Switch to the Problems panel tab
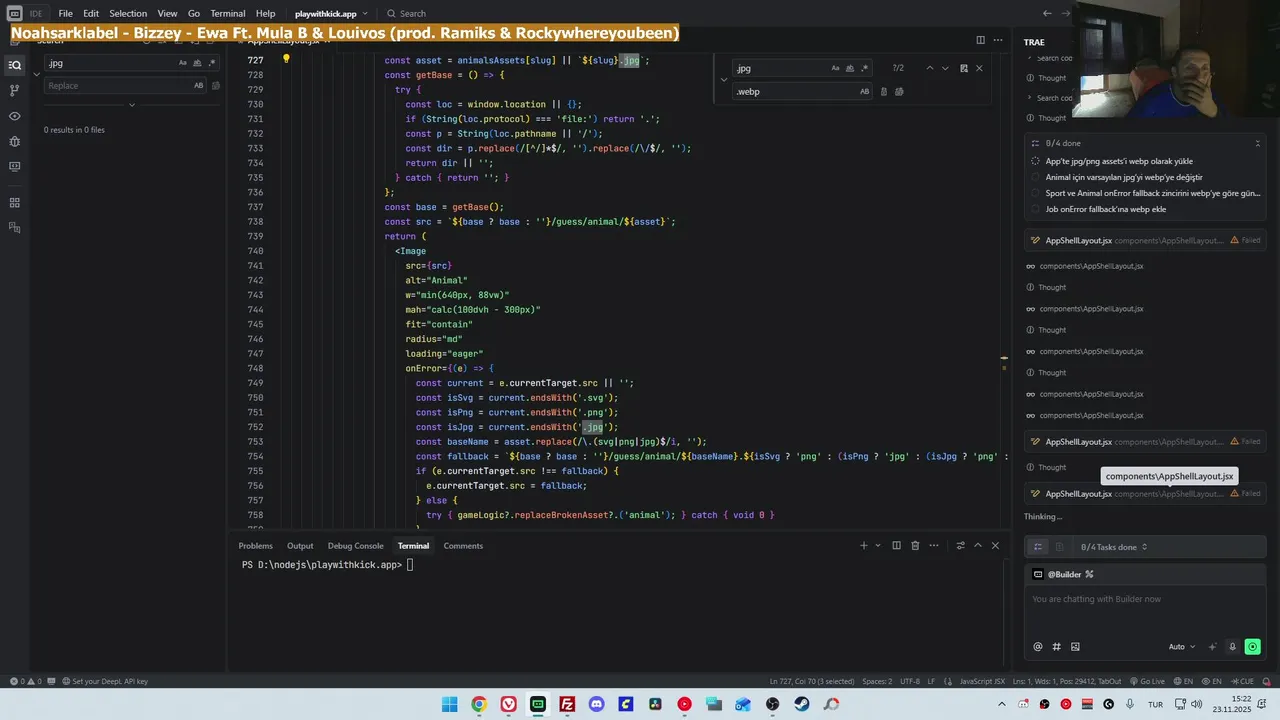 click(255, 546)
